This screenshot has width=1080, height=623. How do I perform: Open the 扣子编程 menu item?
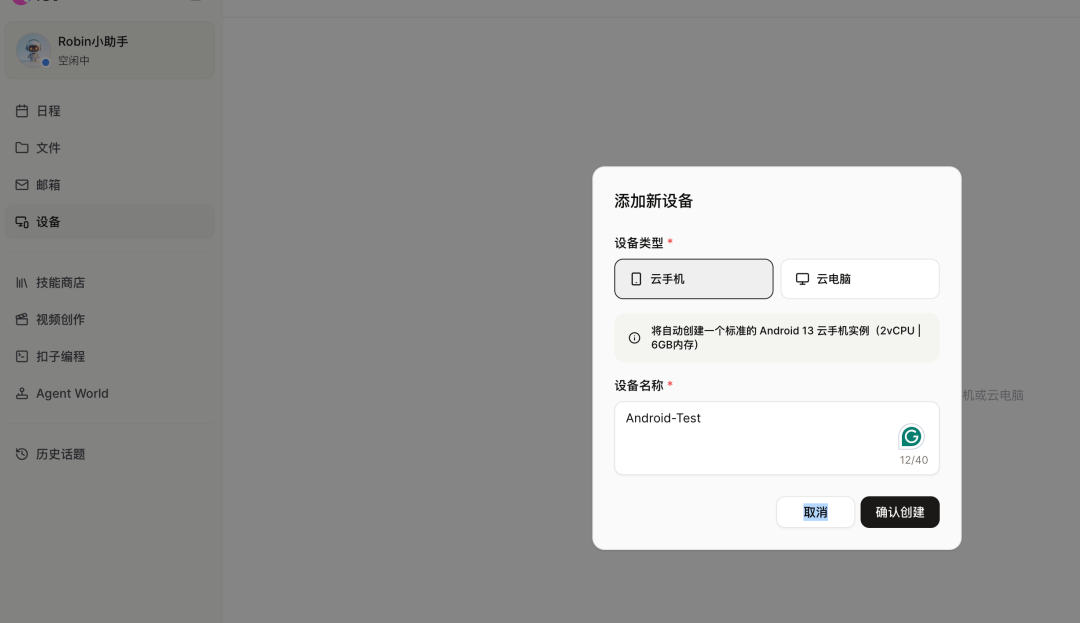(x=60, y=356)
